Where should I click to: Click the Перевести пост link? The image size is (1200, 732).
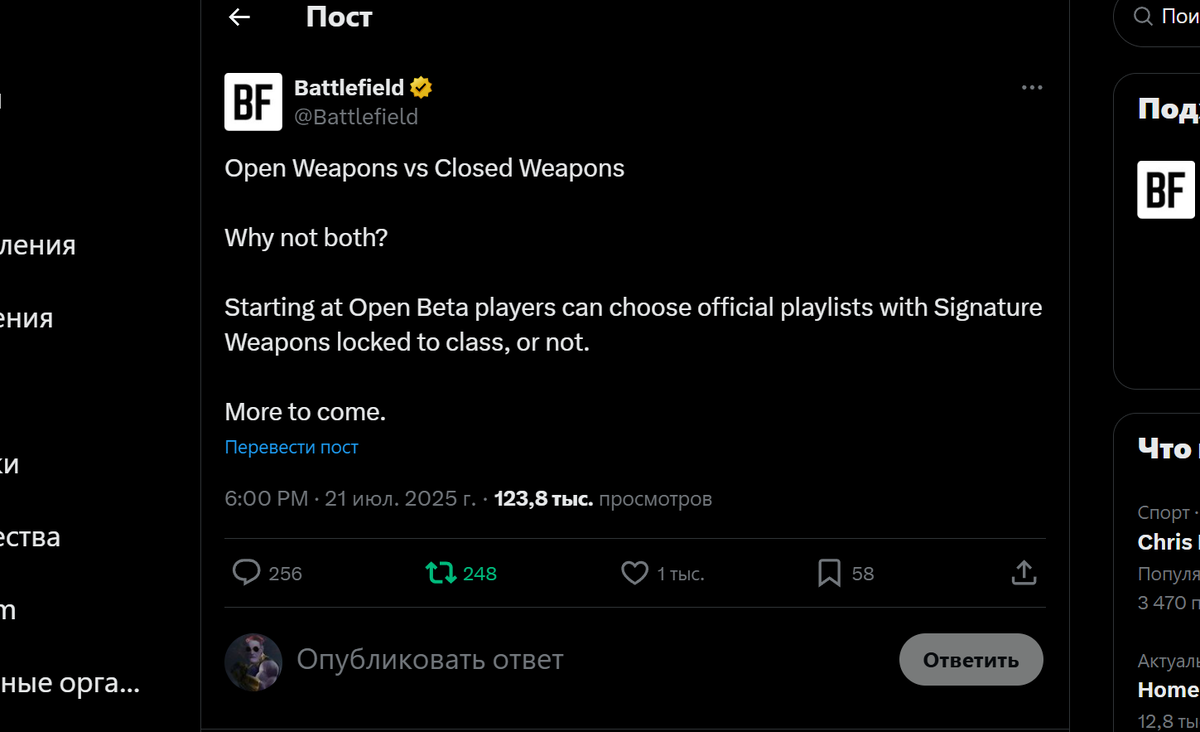pyautogui.click(x=291, y=447)
